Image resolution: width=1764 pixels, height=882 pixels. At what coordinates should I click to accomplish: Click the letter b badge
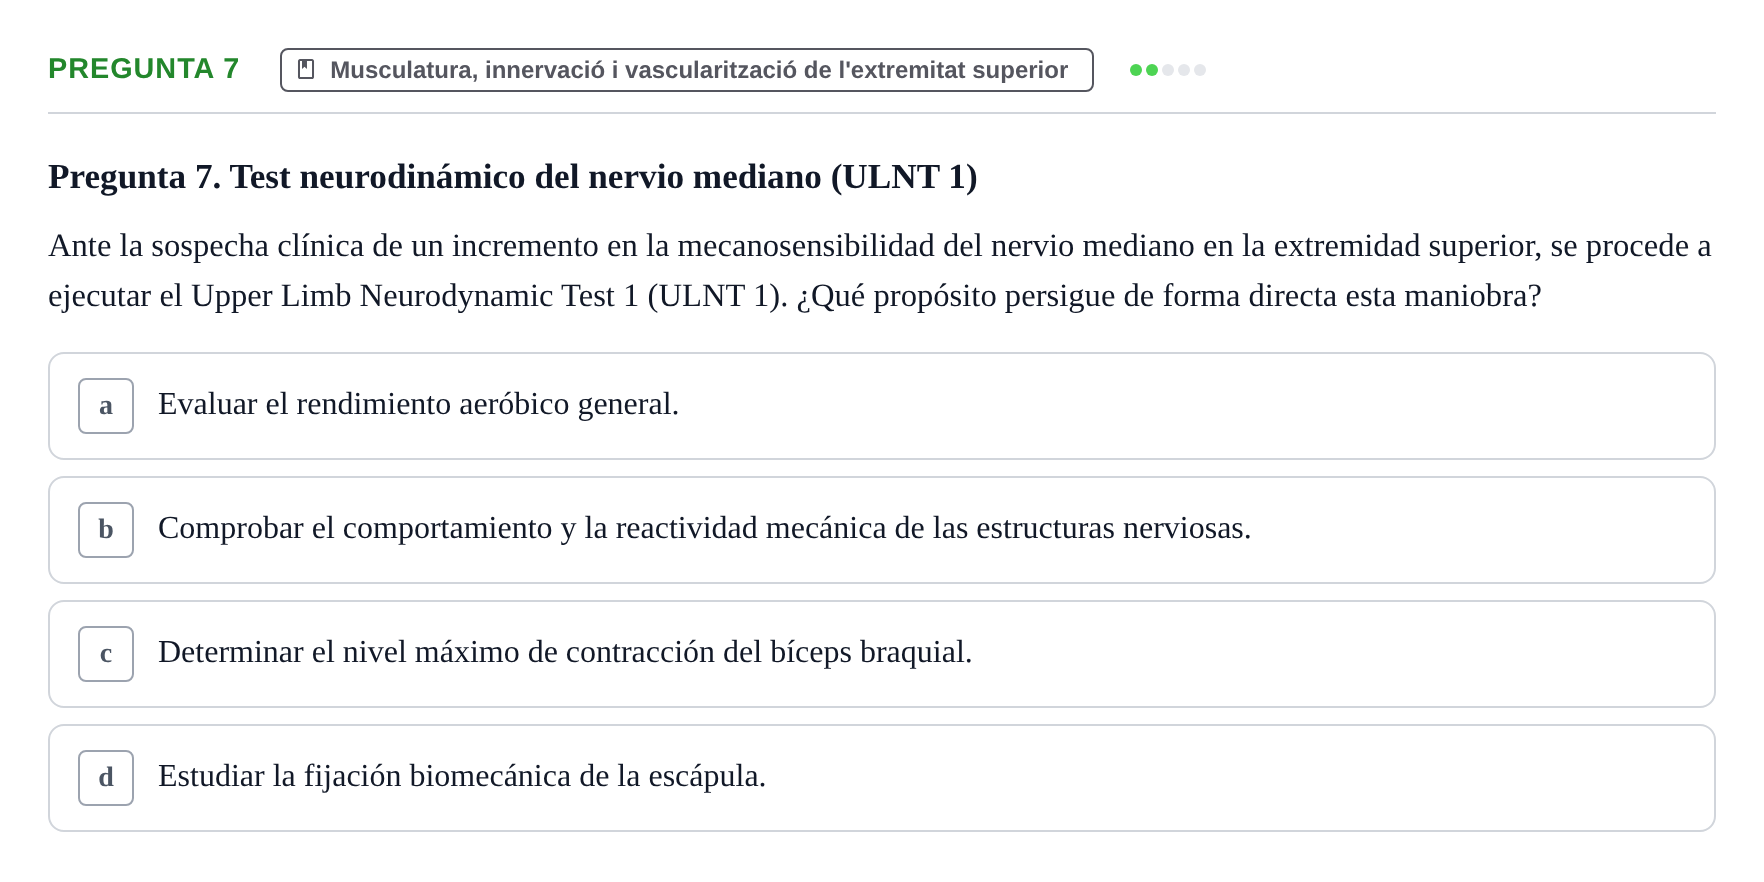tap(106, 530)
